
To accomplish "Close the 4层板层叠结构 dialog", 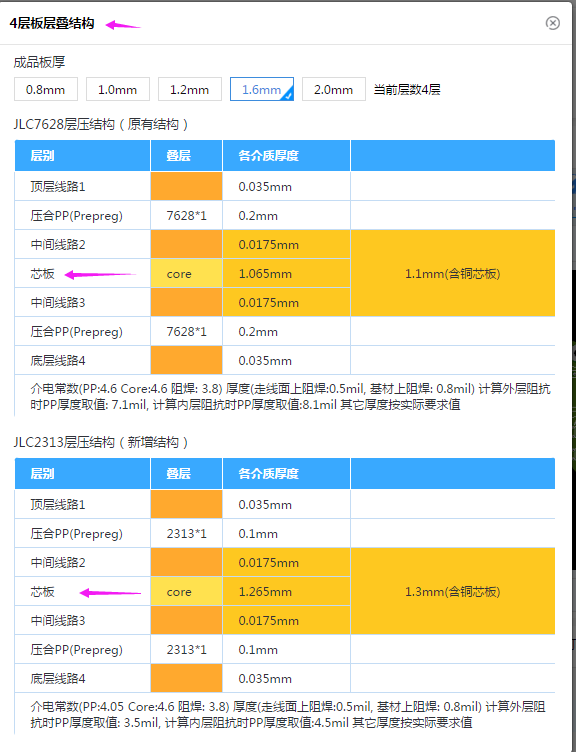I will 552,23.
